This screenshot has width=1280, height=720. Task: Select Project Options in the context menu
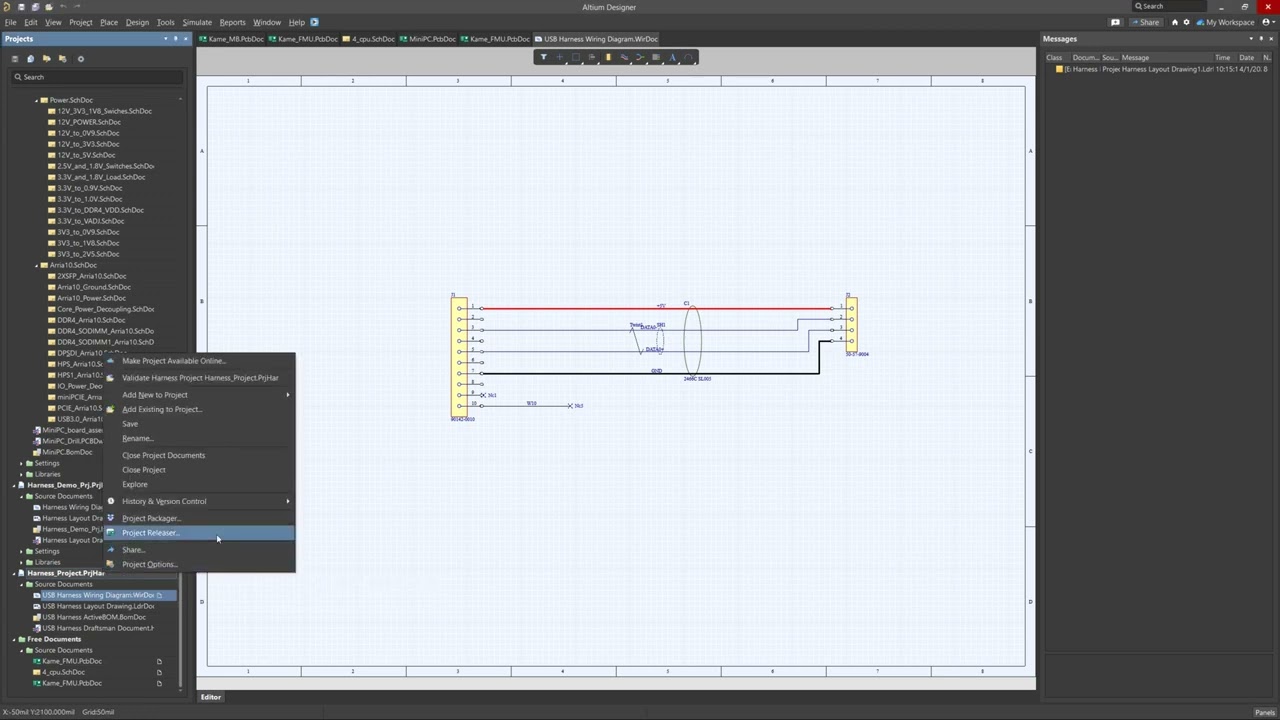149,564
